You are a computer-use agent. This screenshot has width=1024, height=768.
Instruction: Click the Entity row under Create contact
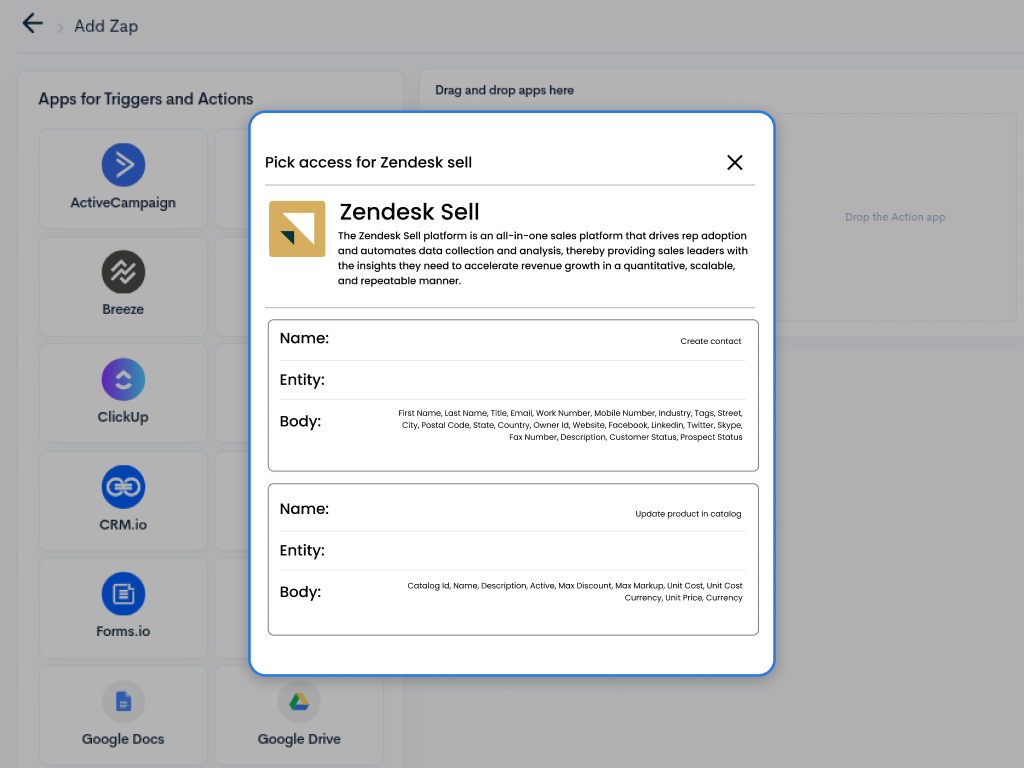pyautogui.click(x=512, y=380)
